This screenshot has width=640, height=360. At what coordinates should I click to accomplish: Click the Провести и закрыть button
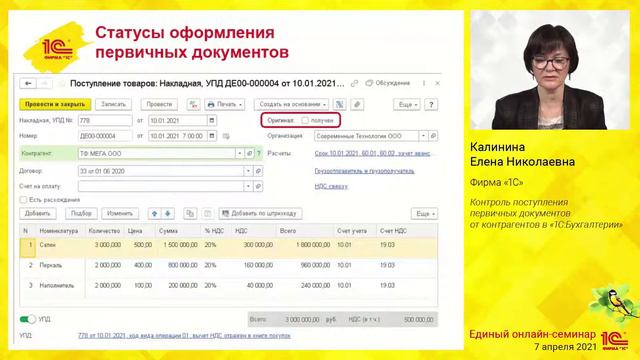[x=55, y=104]
